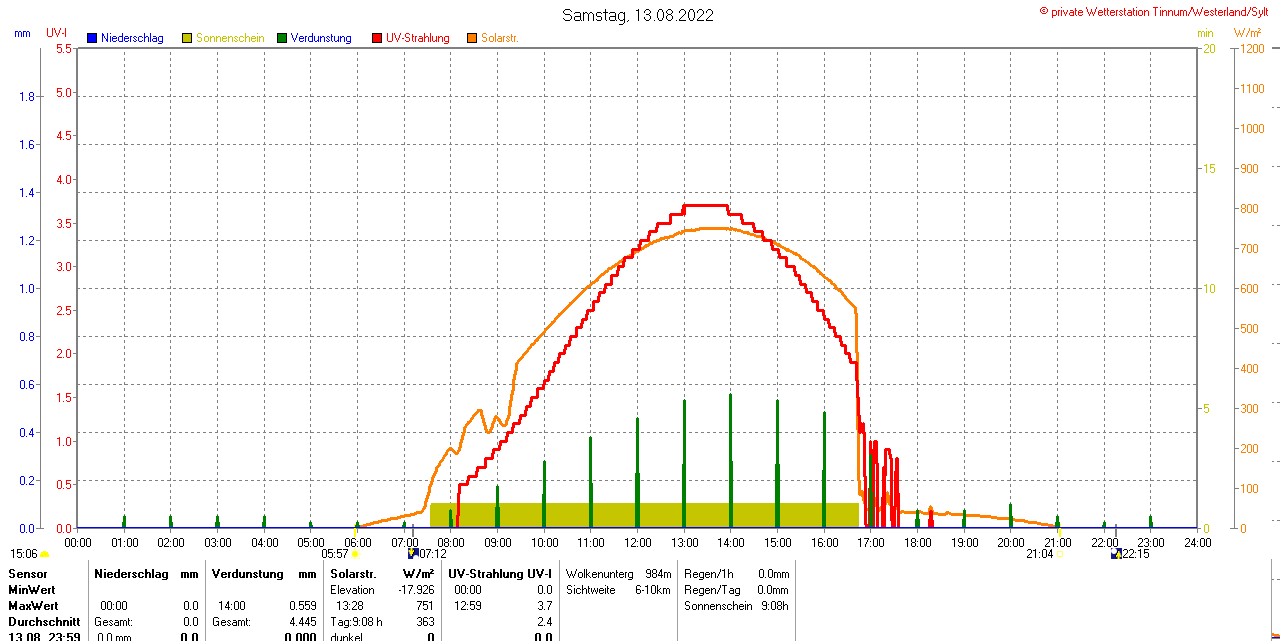Image resolution: width=1280 pixels, height=641 pixels.
Task: Click the sunset sun icon at 21:04
Action: tap(1061, 554)
